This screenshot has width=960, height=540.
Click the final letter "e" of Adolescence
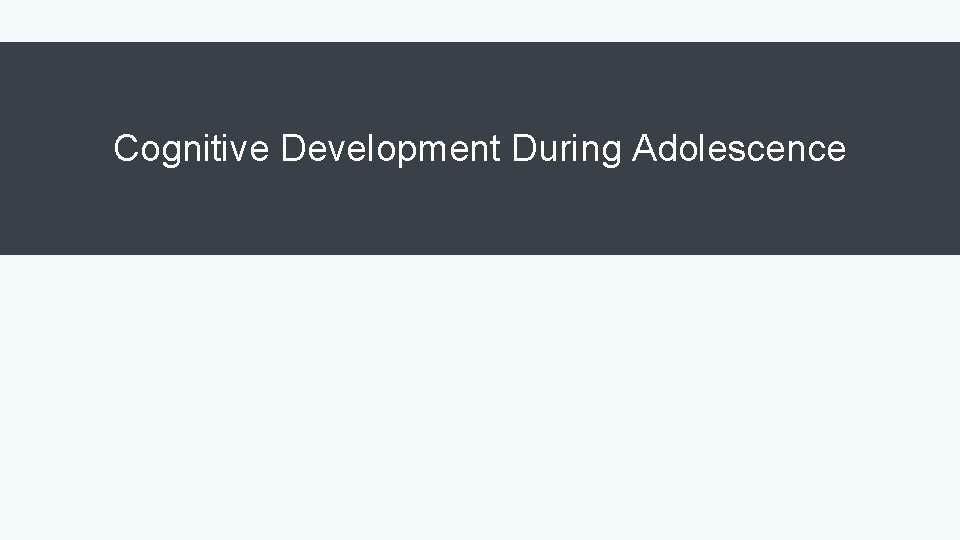(837, 152)
